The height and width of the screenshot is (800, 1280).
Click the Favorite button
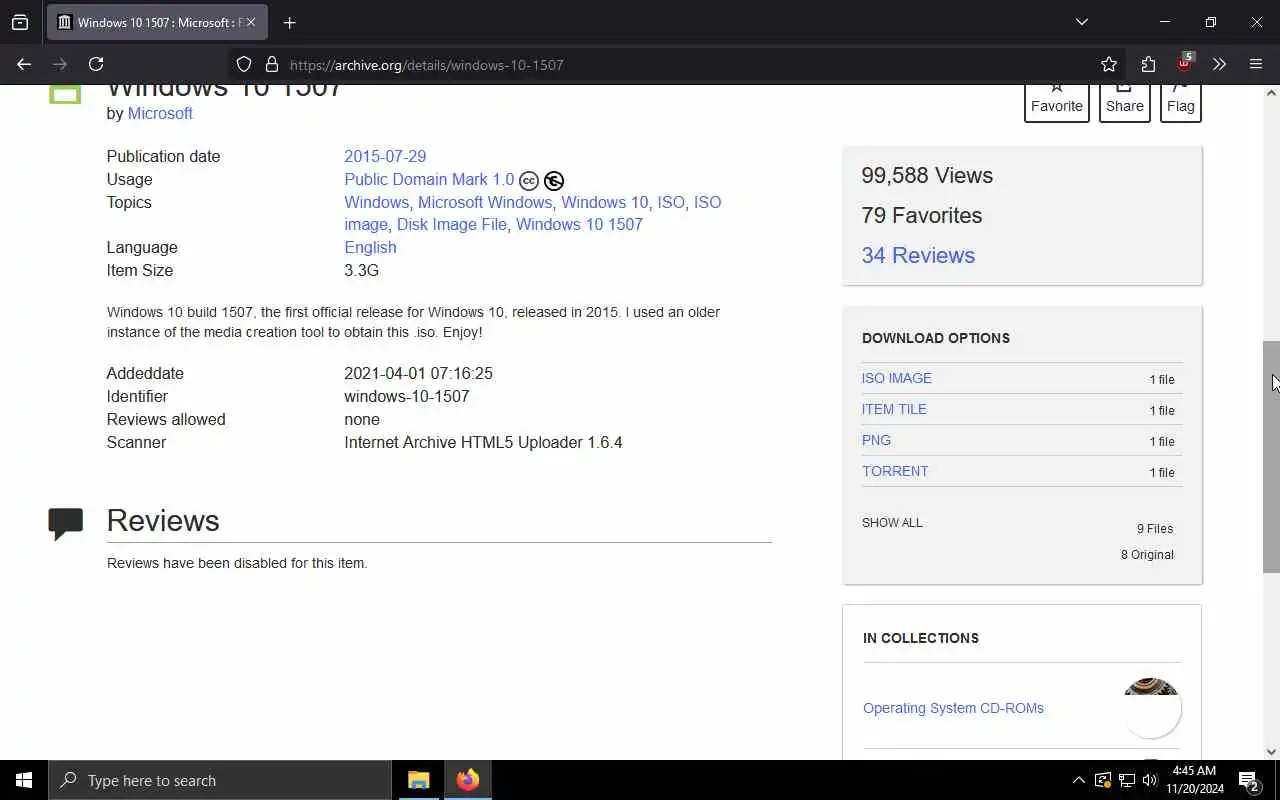tap(1057, 102)
